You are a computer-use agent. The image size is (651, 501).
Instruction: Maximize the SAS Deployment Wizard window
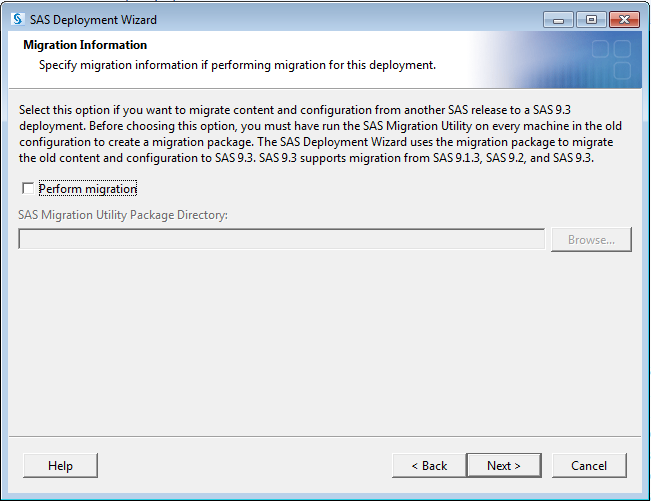click(591, 19)
